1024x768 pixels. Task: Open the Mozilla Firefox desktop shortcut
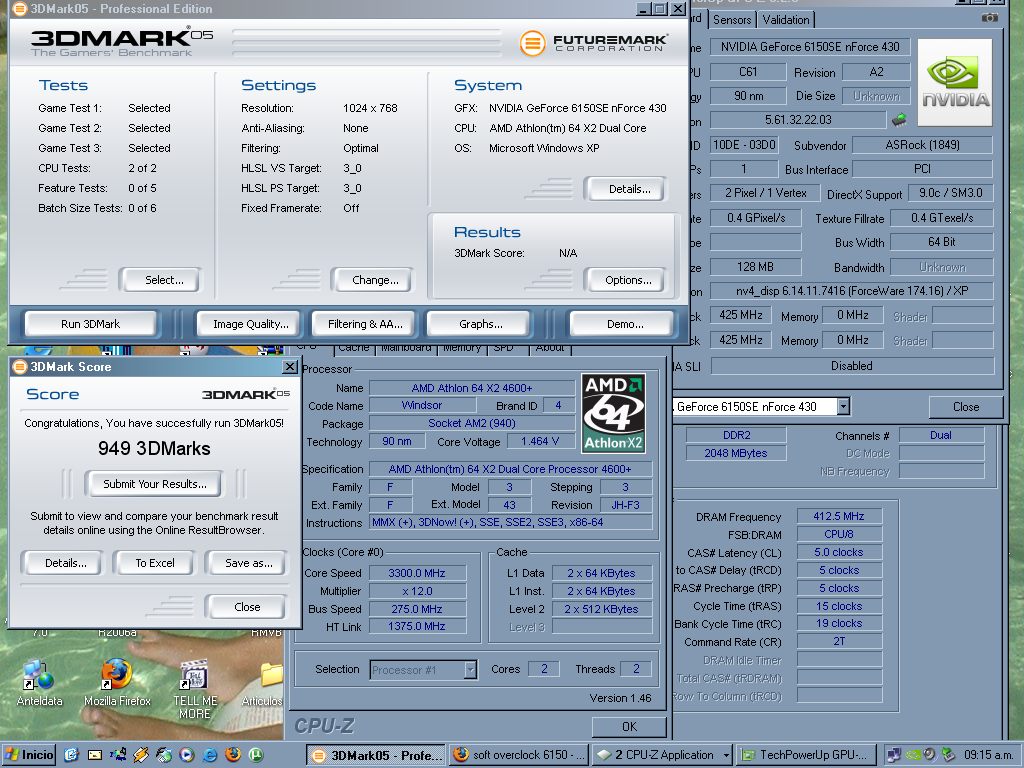tap(117, 684)
